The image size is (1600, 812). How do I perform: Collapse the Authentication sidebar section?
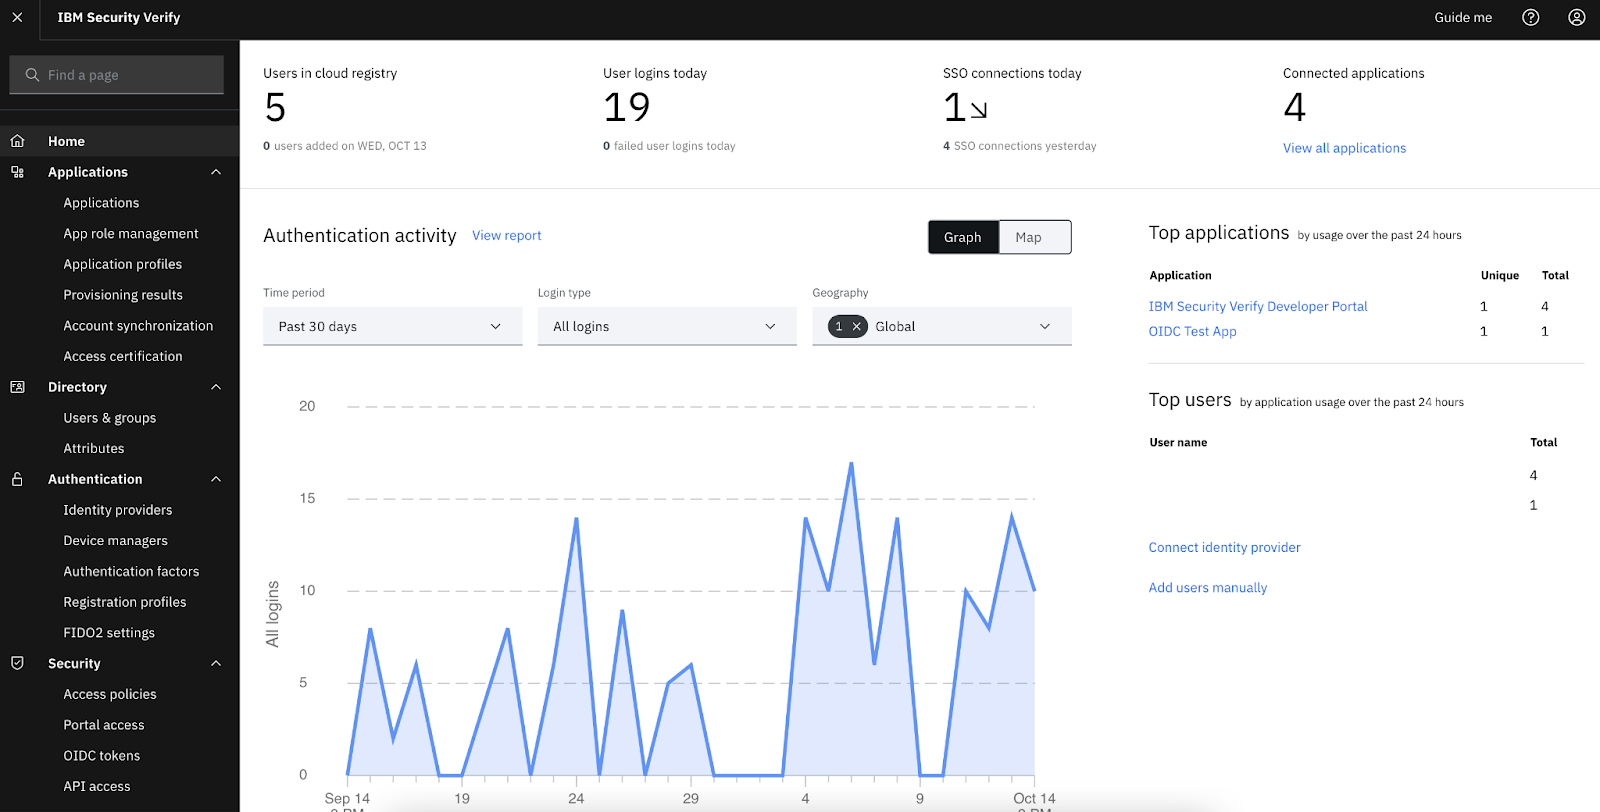216,479
